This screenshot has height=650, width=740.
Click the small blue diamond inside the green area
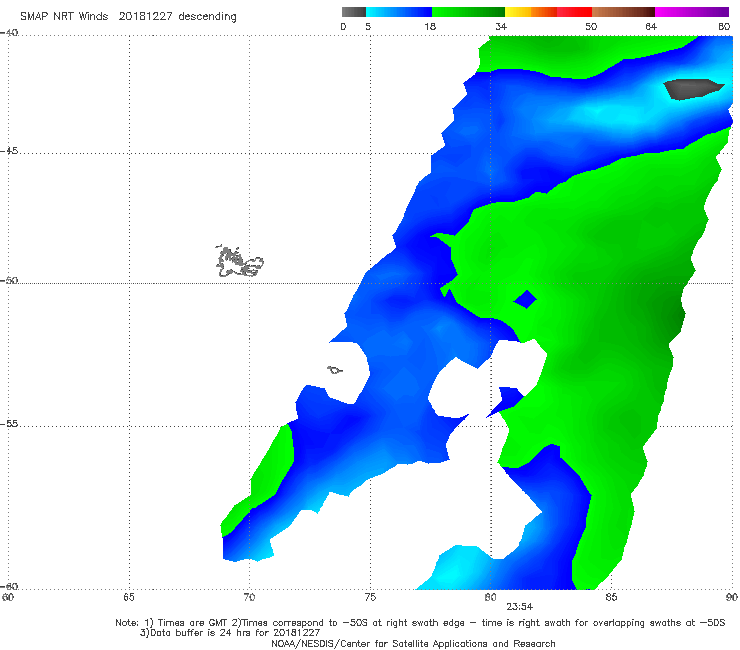pyautogui.click(x=525, y=299)
